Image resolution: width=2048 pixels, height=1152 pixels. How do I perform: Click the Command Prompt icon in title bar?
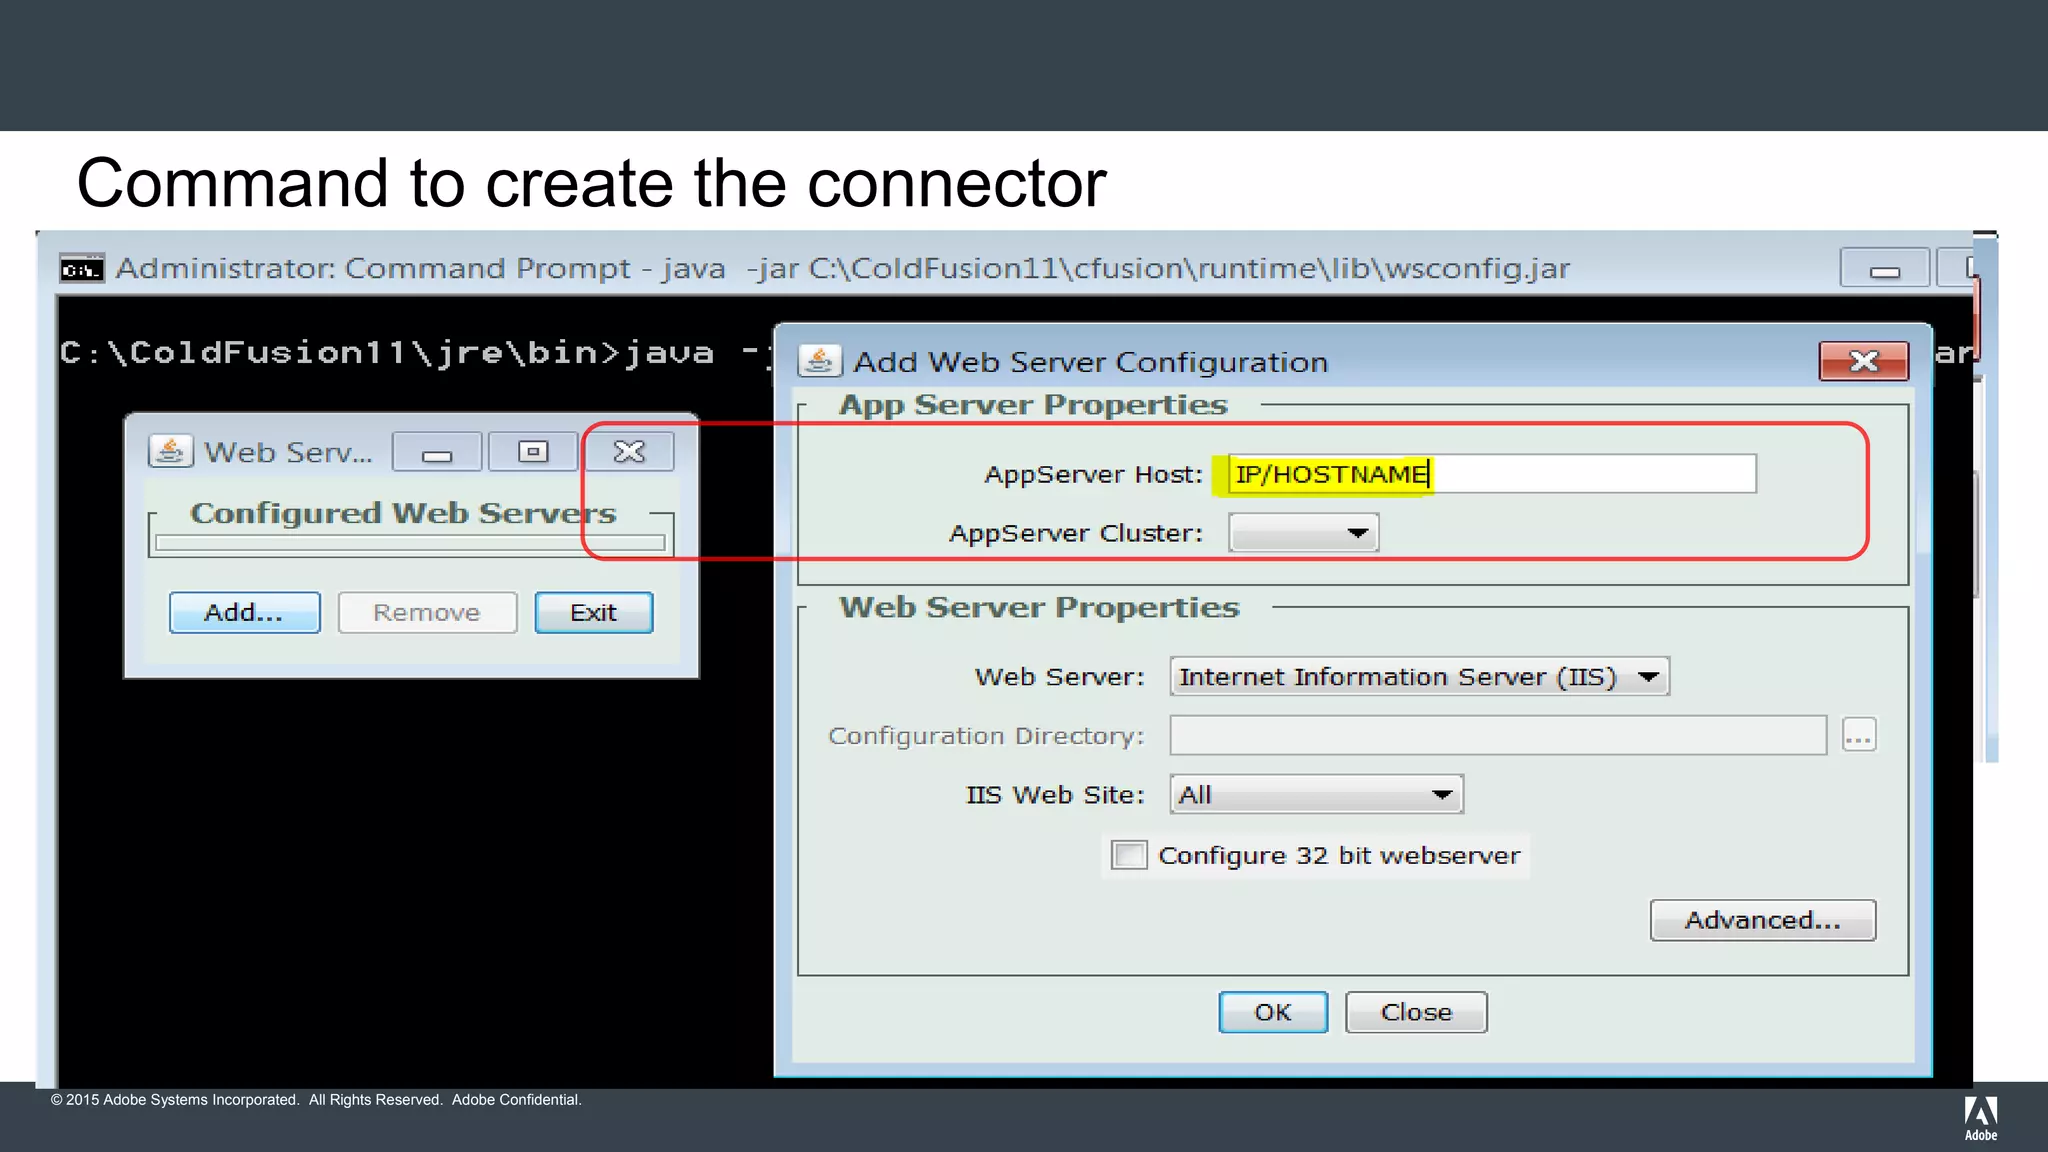coord(81,269)
